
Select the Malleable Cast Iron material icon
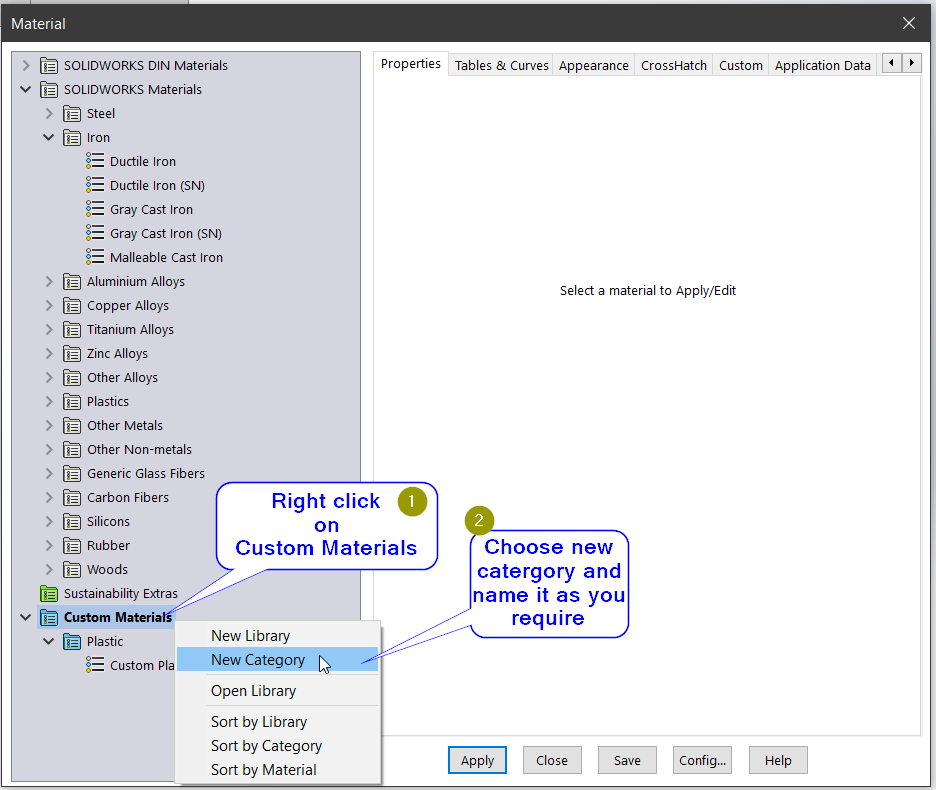(x=95, y=257)
